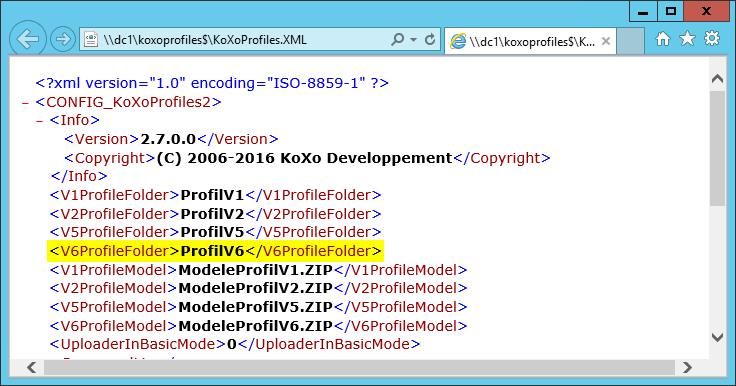Viewport: 736px width, 386px height.
Task: Click the closing </Info> tag
Action: [79, 176]
